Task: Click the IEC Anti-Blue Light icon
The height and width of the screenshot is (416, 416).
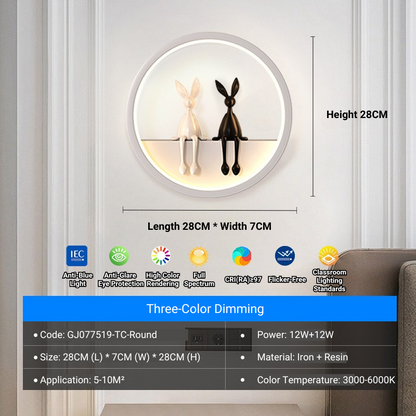Action: [x=77, y=256]
